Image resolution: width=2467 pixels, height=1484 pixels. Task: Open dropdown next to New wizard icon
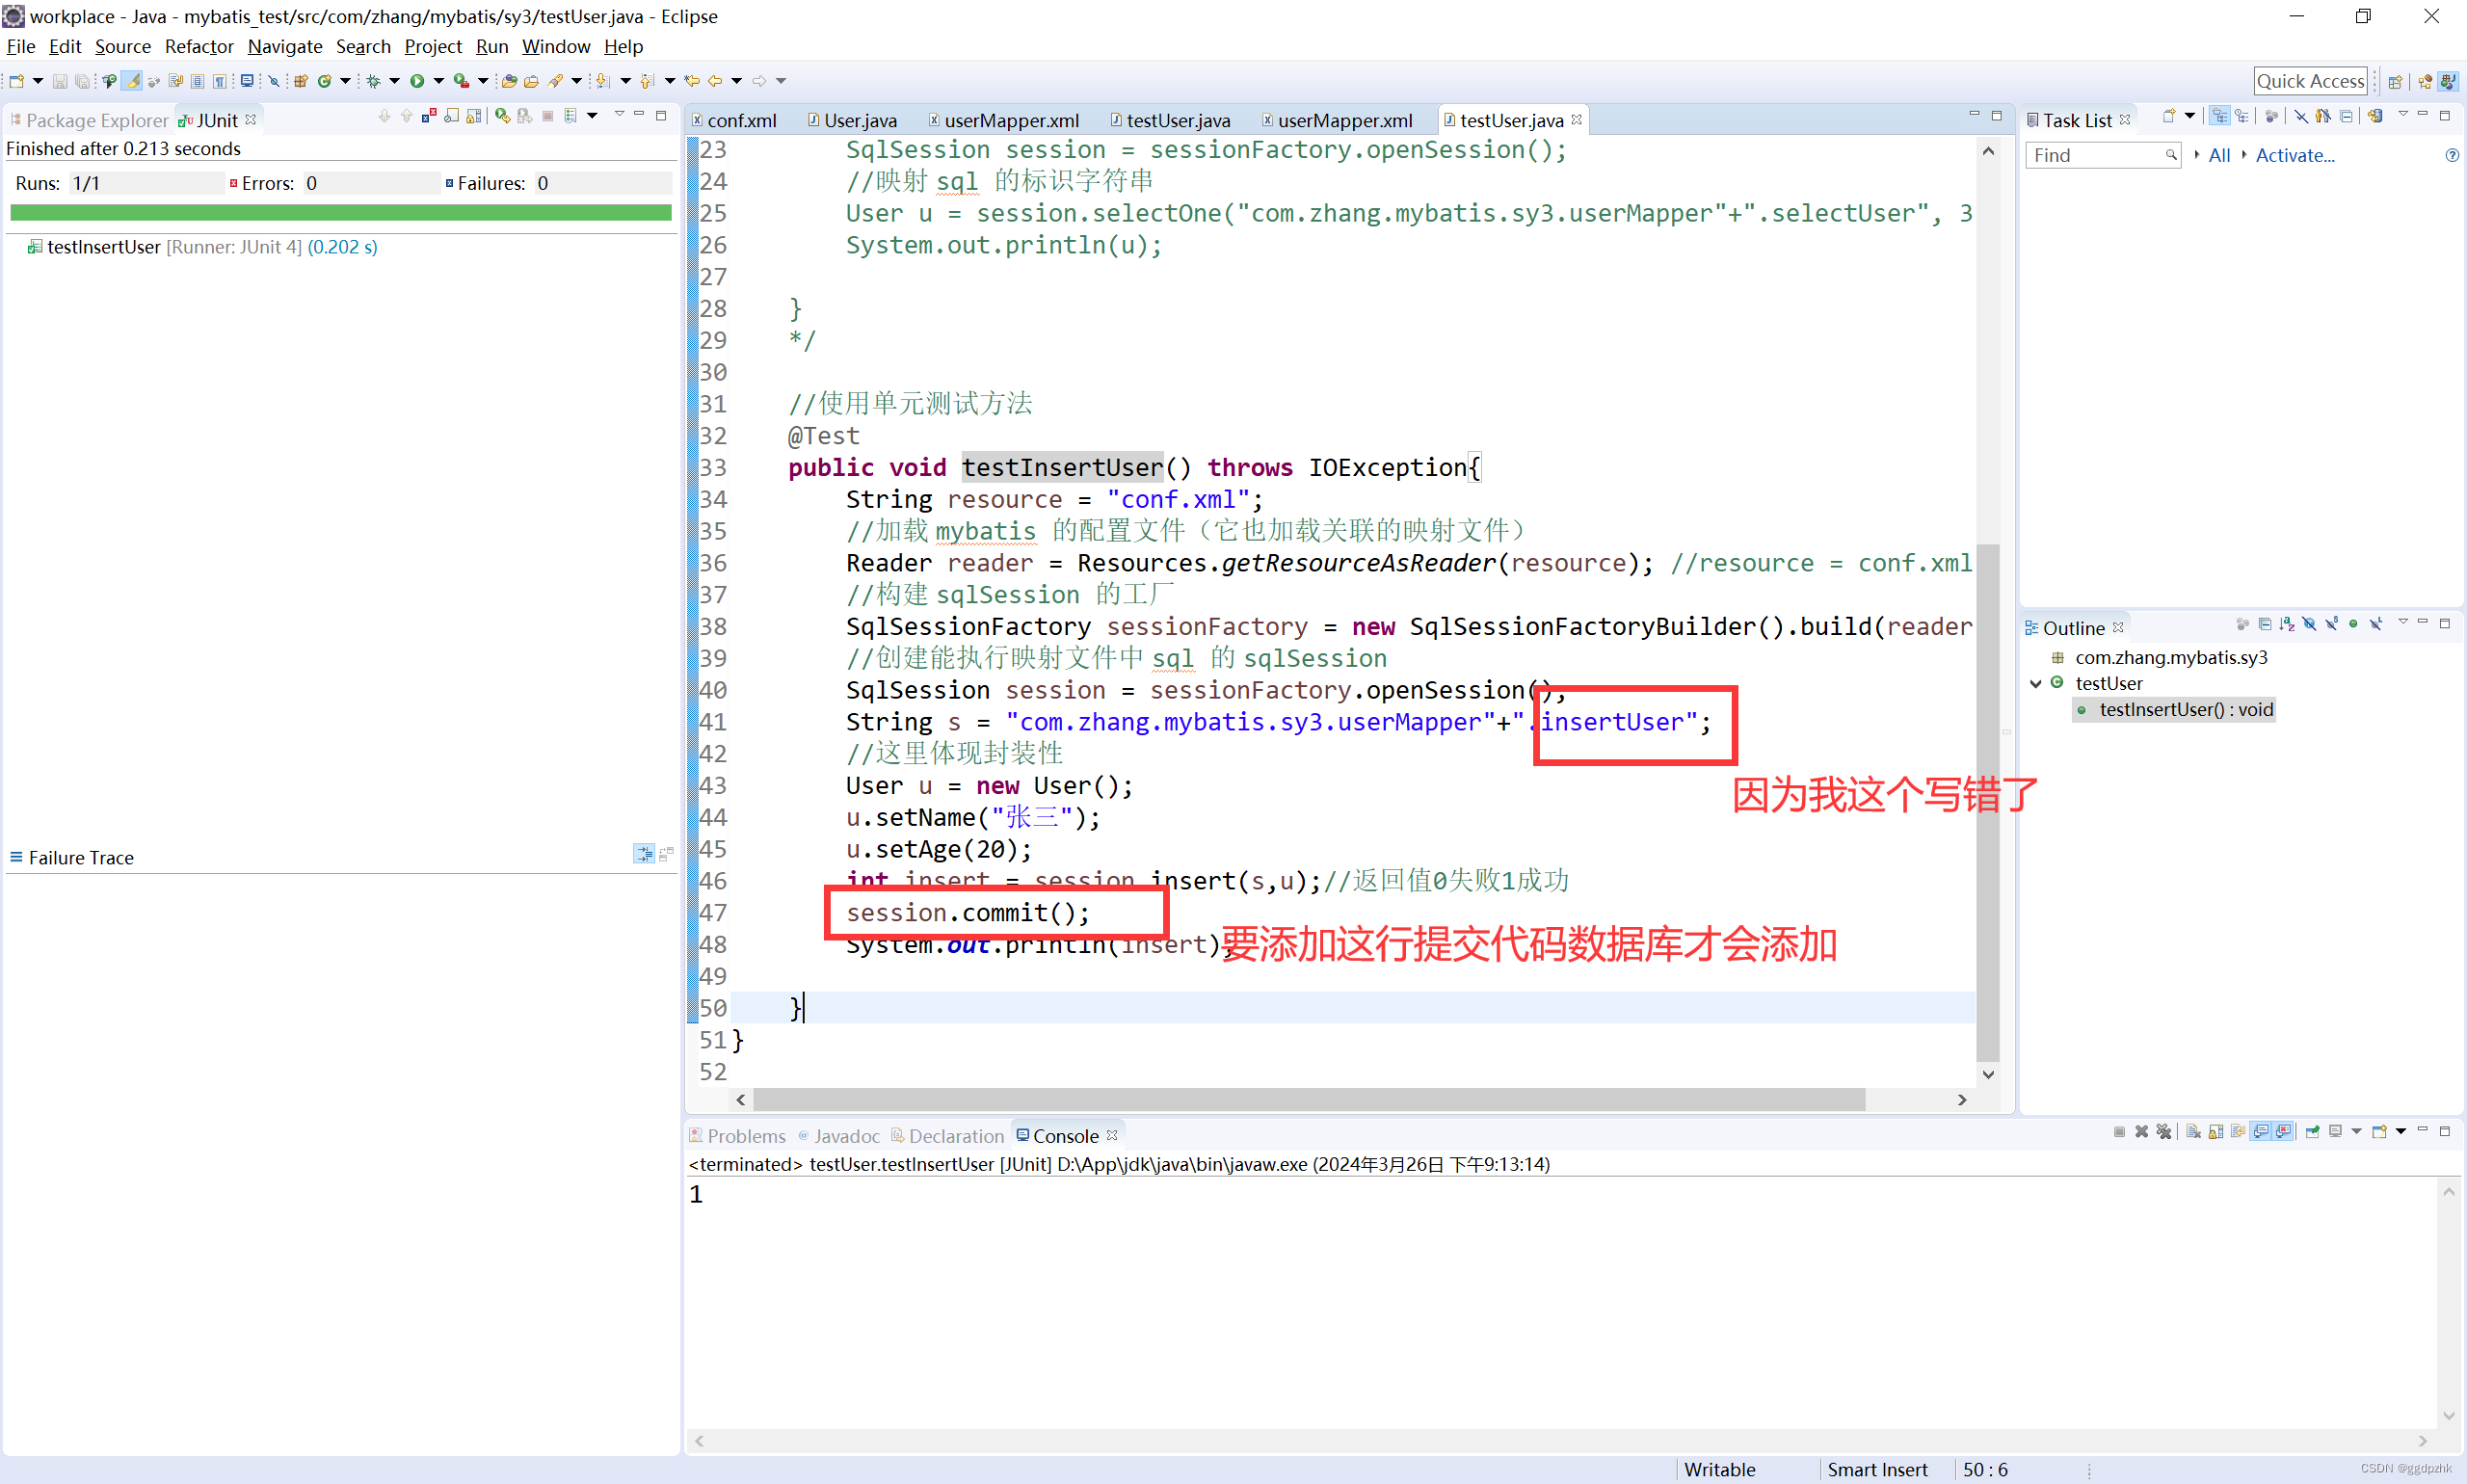[x=38, y=81]
